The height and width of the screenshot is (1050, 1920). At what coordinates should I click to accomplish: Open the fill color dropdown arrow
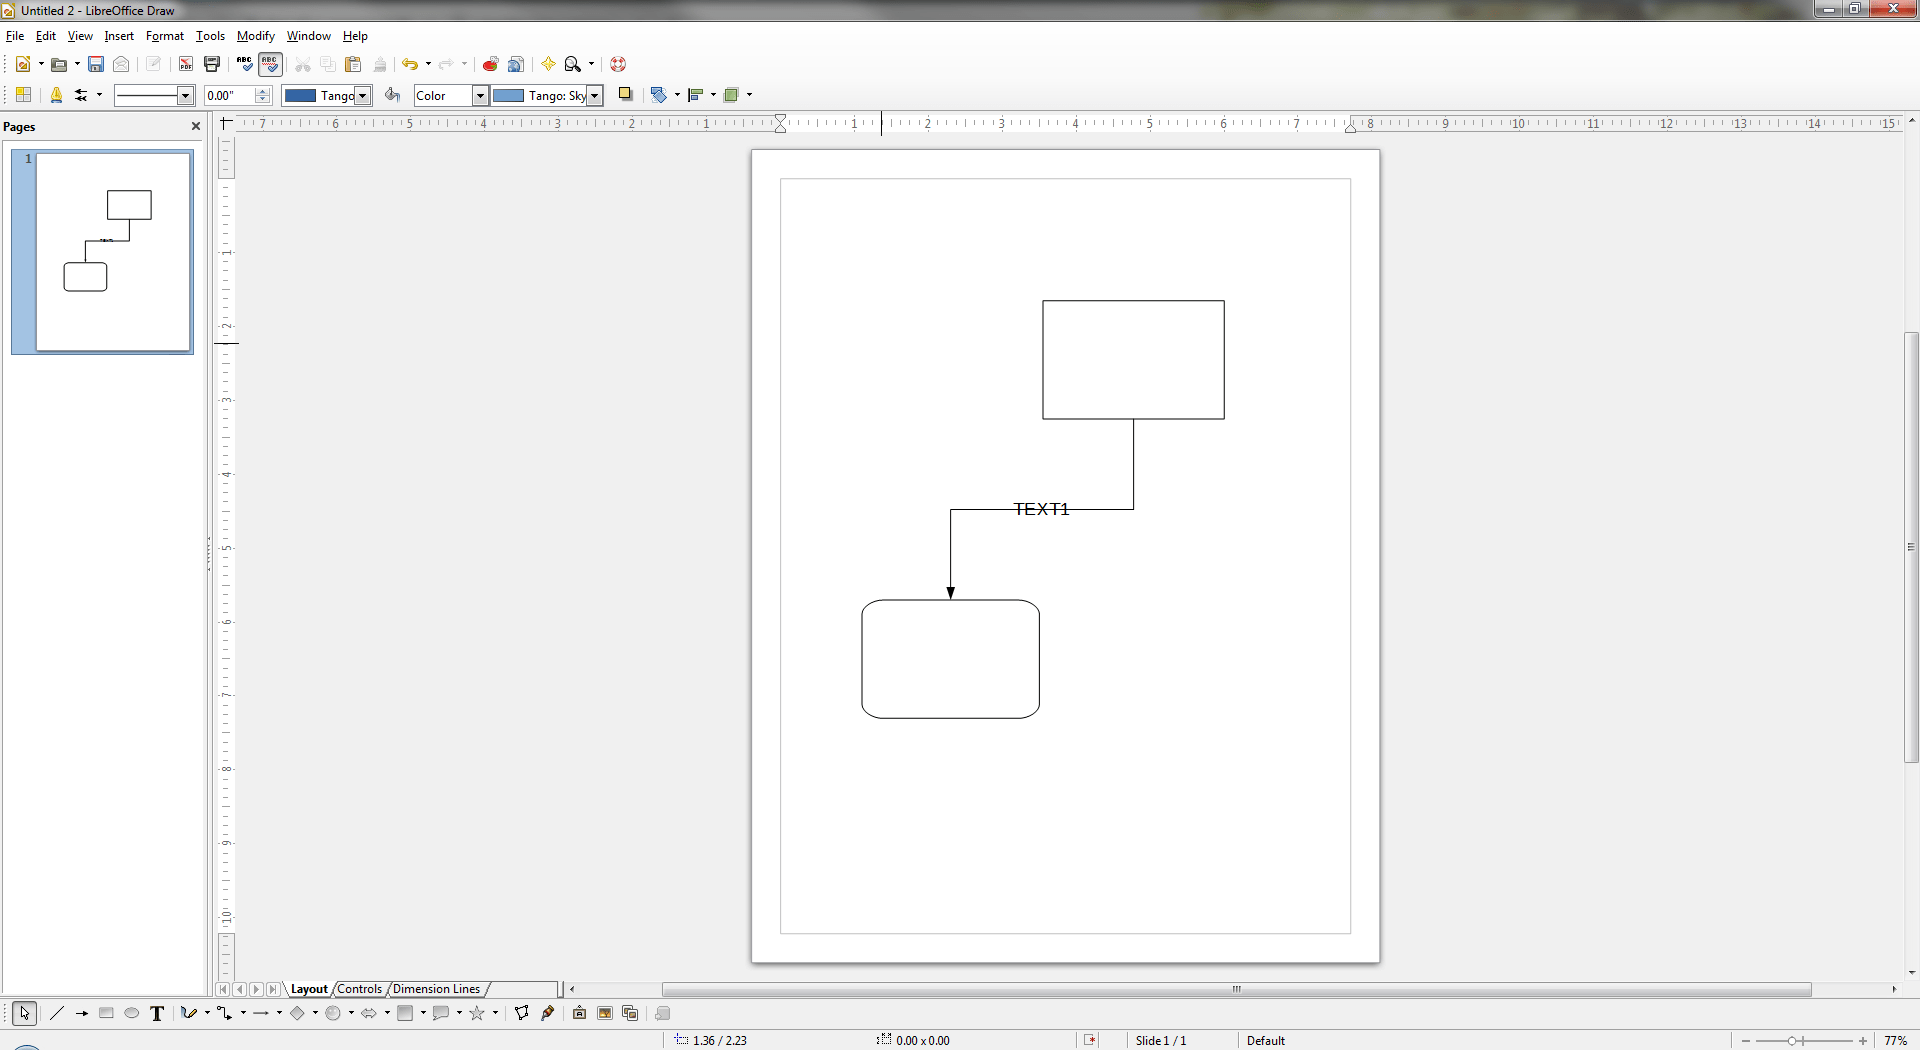coord(594,95)
